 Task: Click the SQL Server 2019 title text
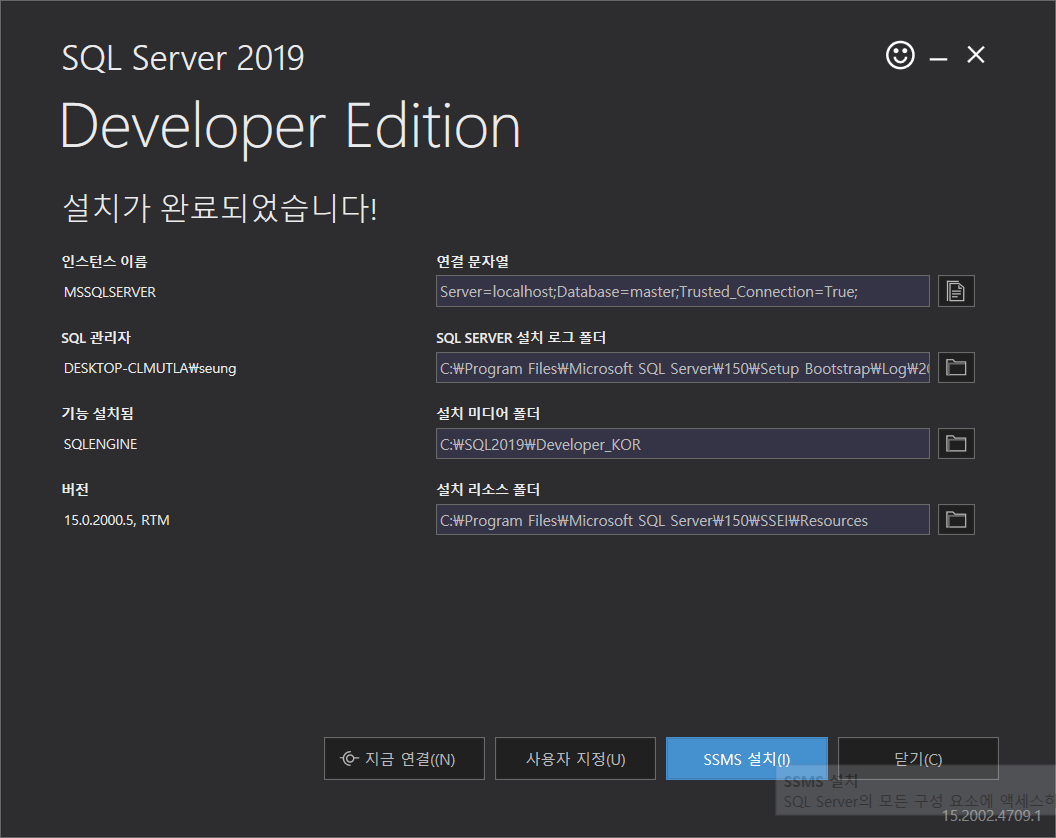pos(183,58)
